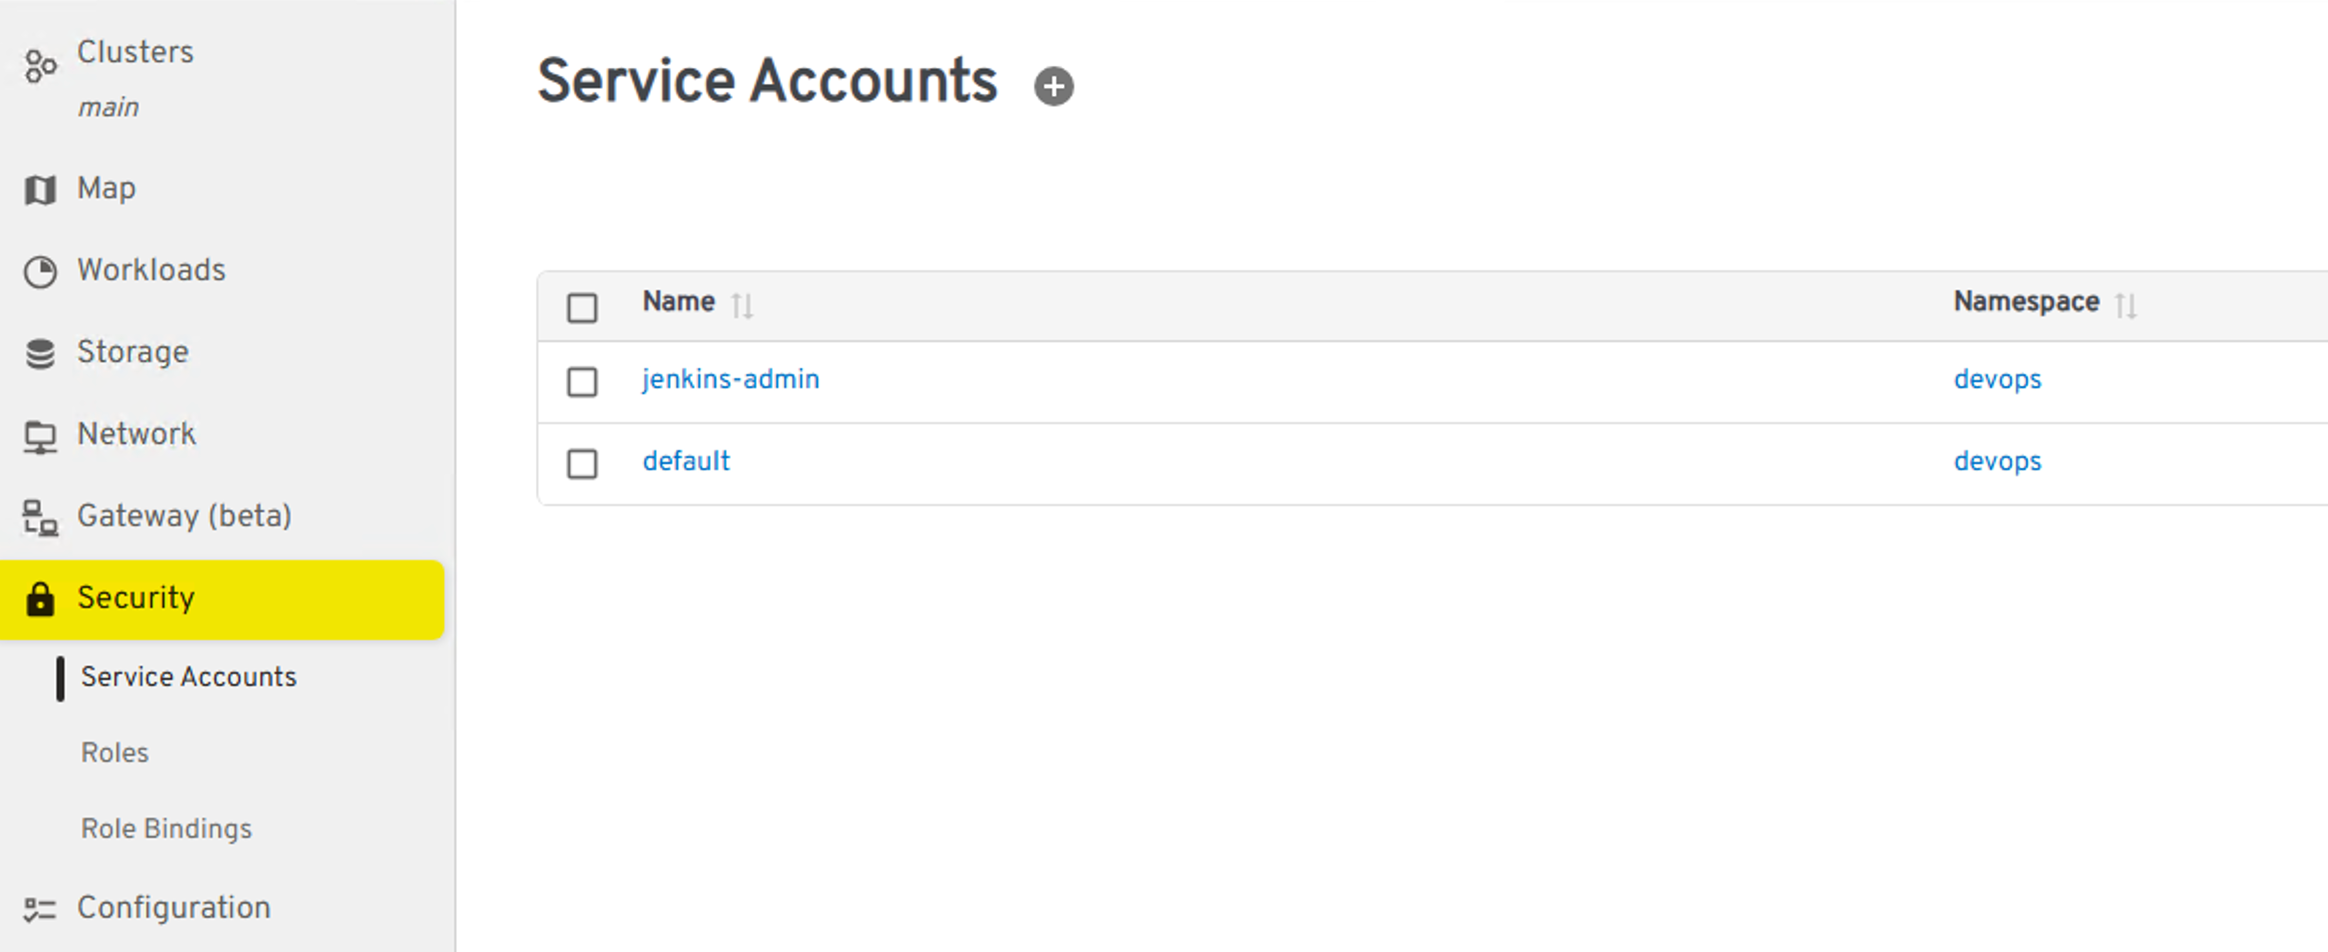Select the jenkins-admin row checkbox
Screen dimensions: 2328x952
tap(582, 381)
